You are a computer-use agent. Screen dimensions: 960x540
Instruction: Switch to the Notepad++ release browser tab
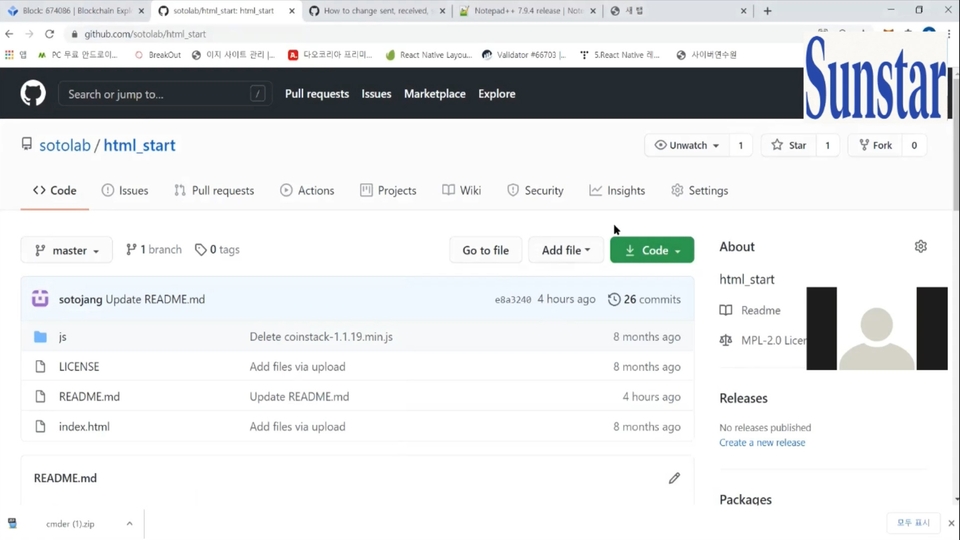tap(527, 10)
